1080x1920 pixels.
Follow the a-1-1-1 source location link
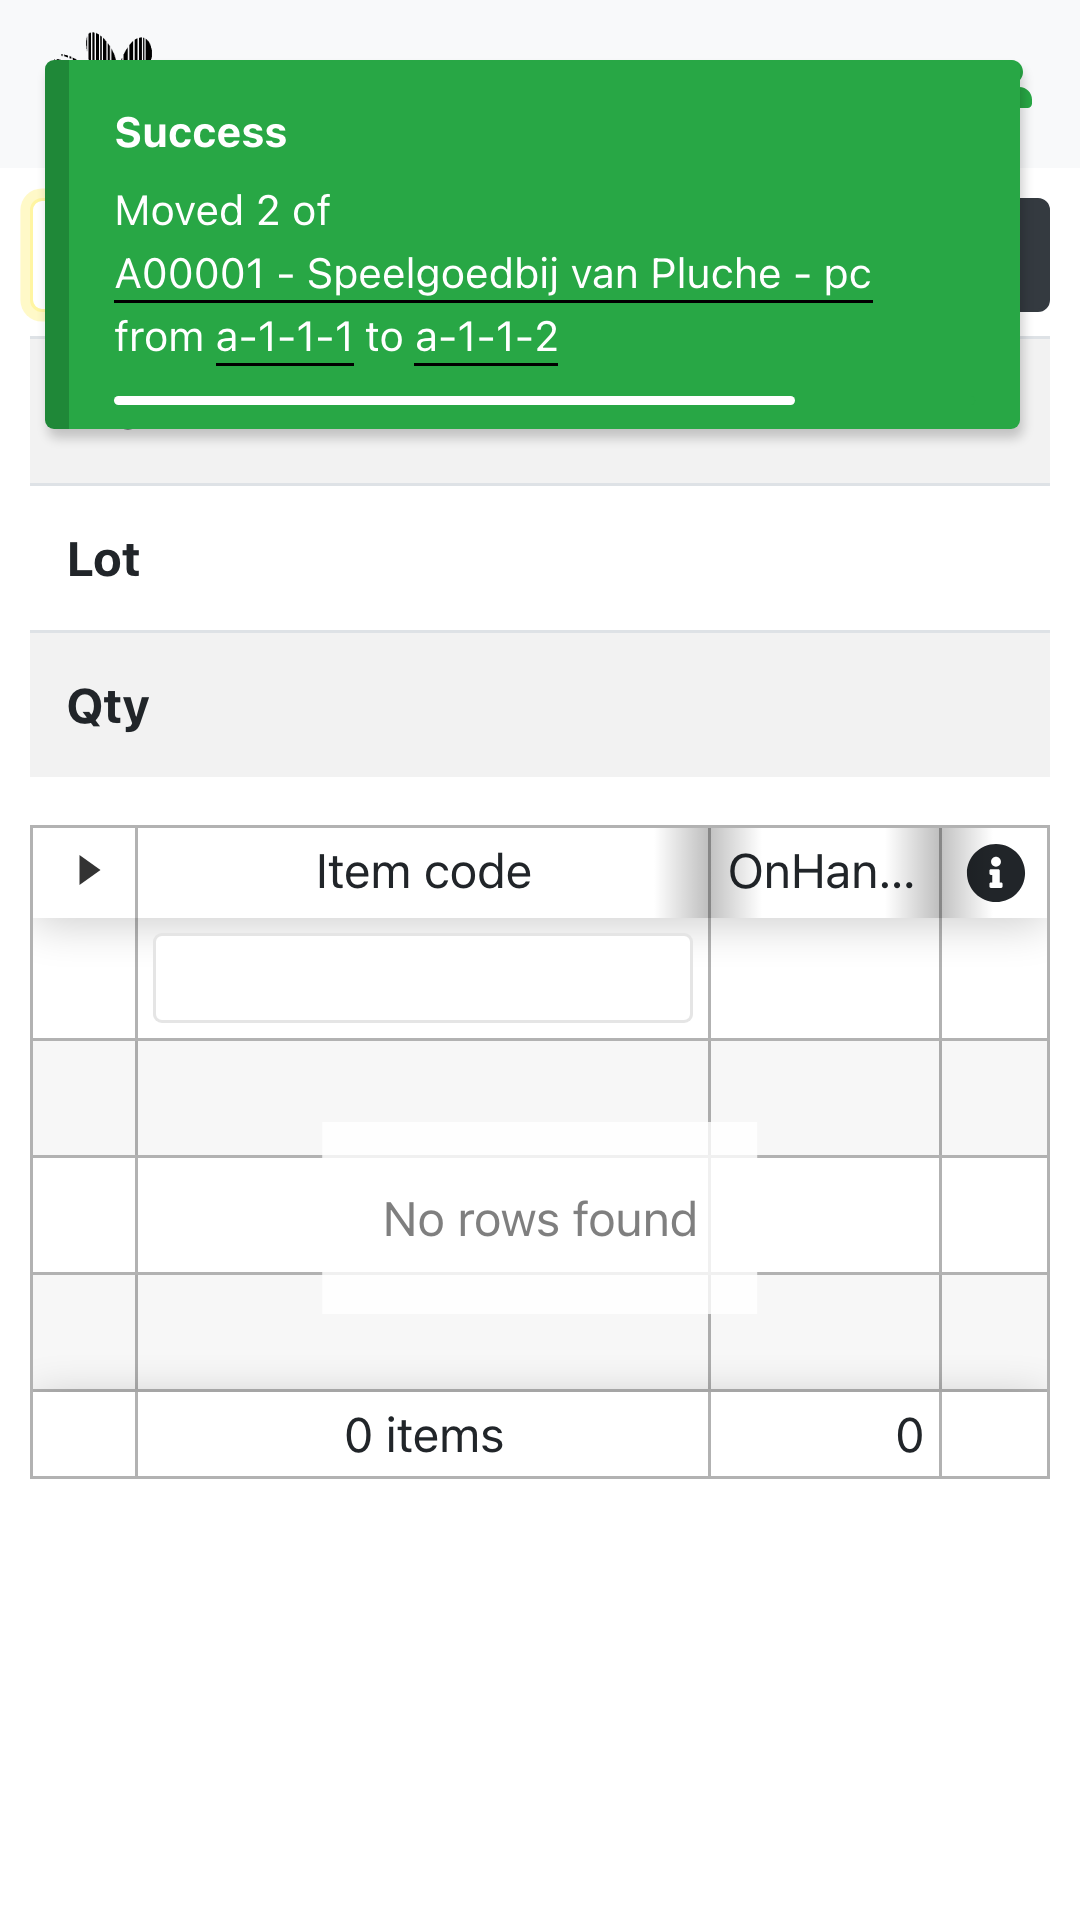click(284, 338)
